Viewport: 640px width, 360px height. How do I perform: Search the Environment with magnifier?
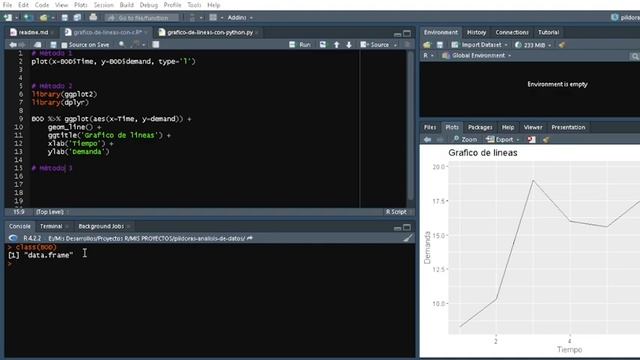click(x=635, y=56)
